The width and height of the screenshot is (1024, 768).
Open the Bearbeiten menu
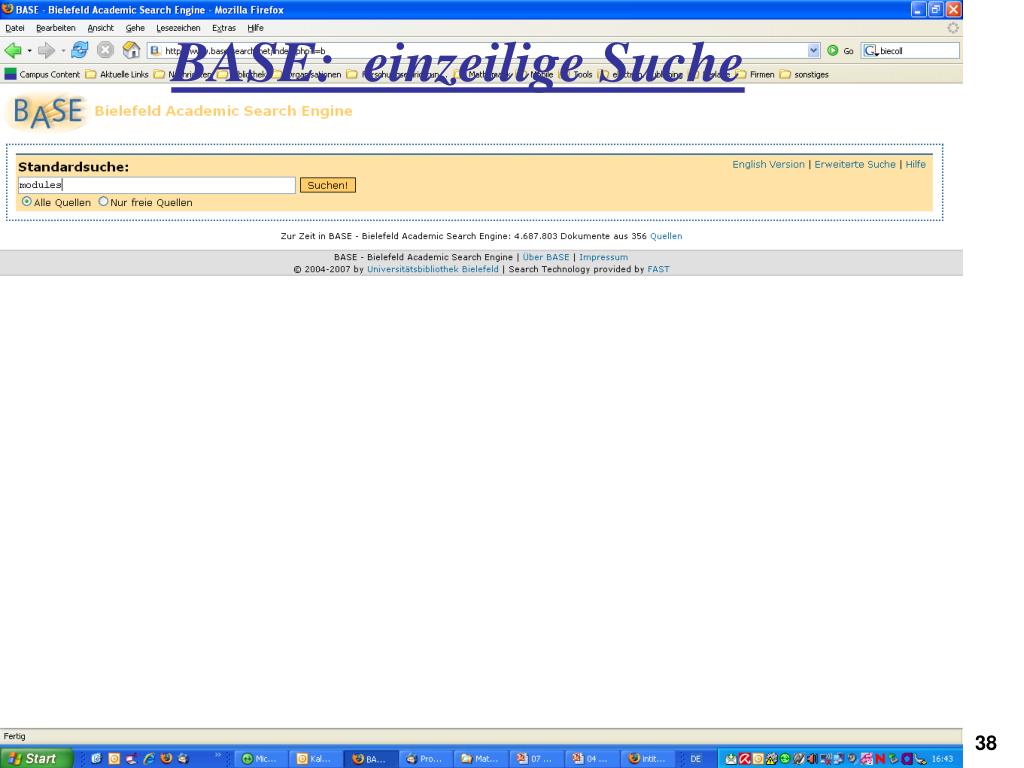click(56, 28)
